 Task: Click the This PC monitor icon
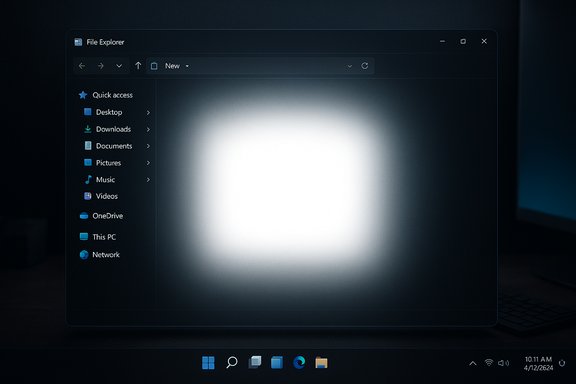[x=84, y=236]
